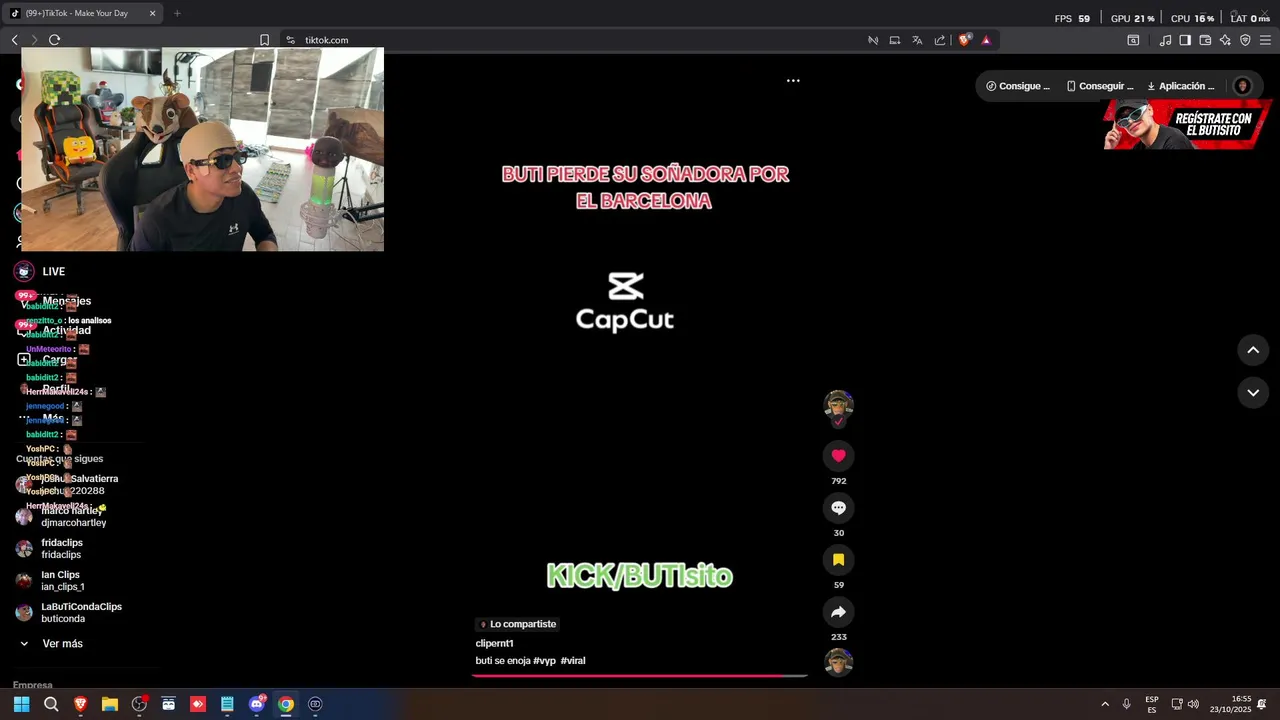Click the #viral hashtag
This screenshot has height=720, width=1280.
point(573,661)
